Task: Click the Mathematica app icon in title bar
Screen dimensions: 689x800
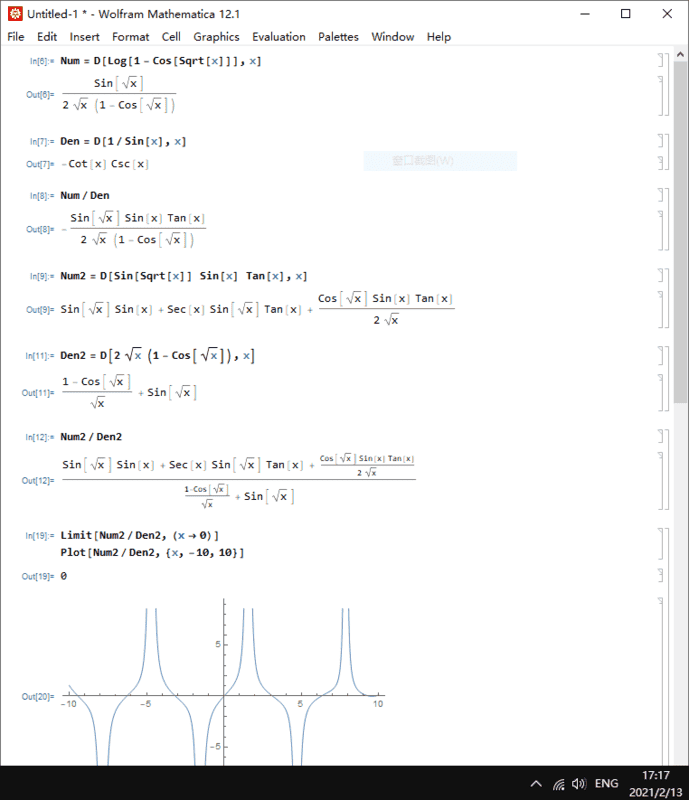Action: click(14, 14)
